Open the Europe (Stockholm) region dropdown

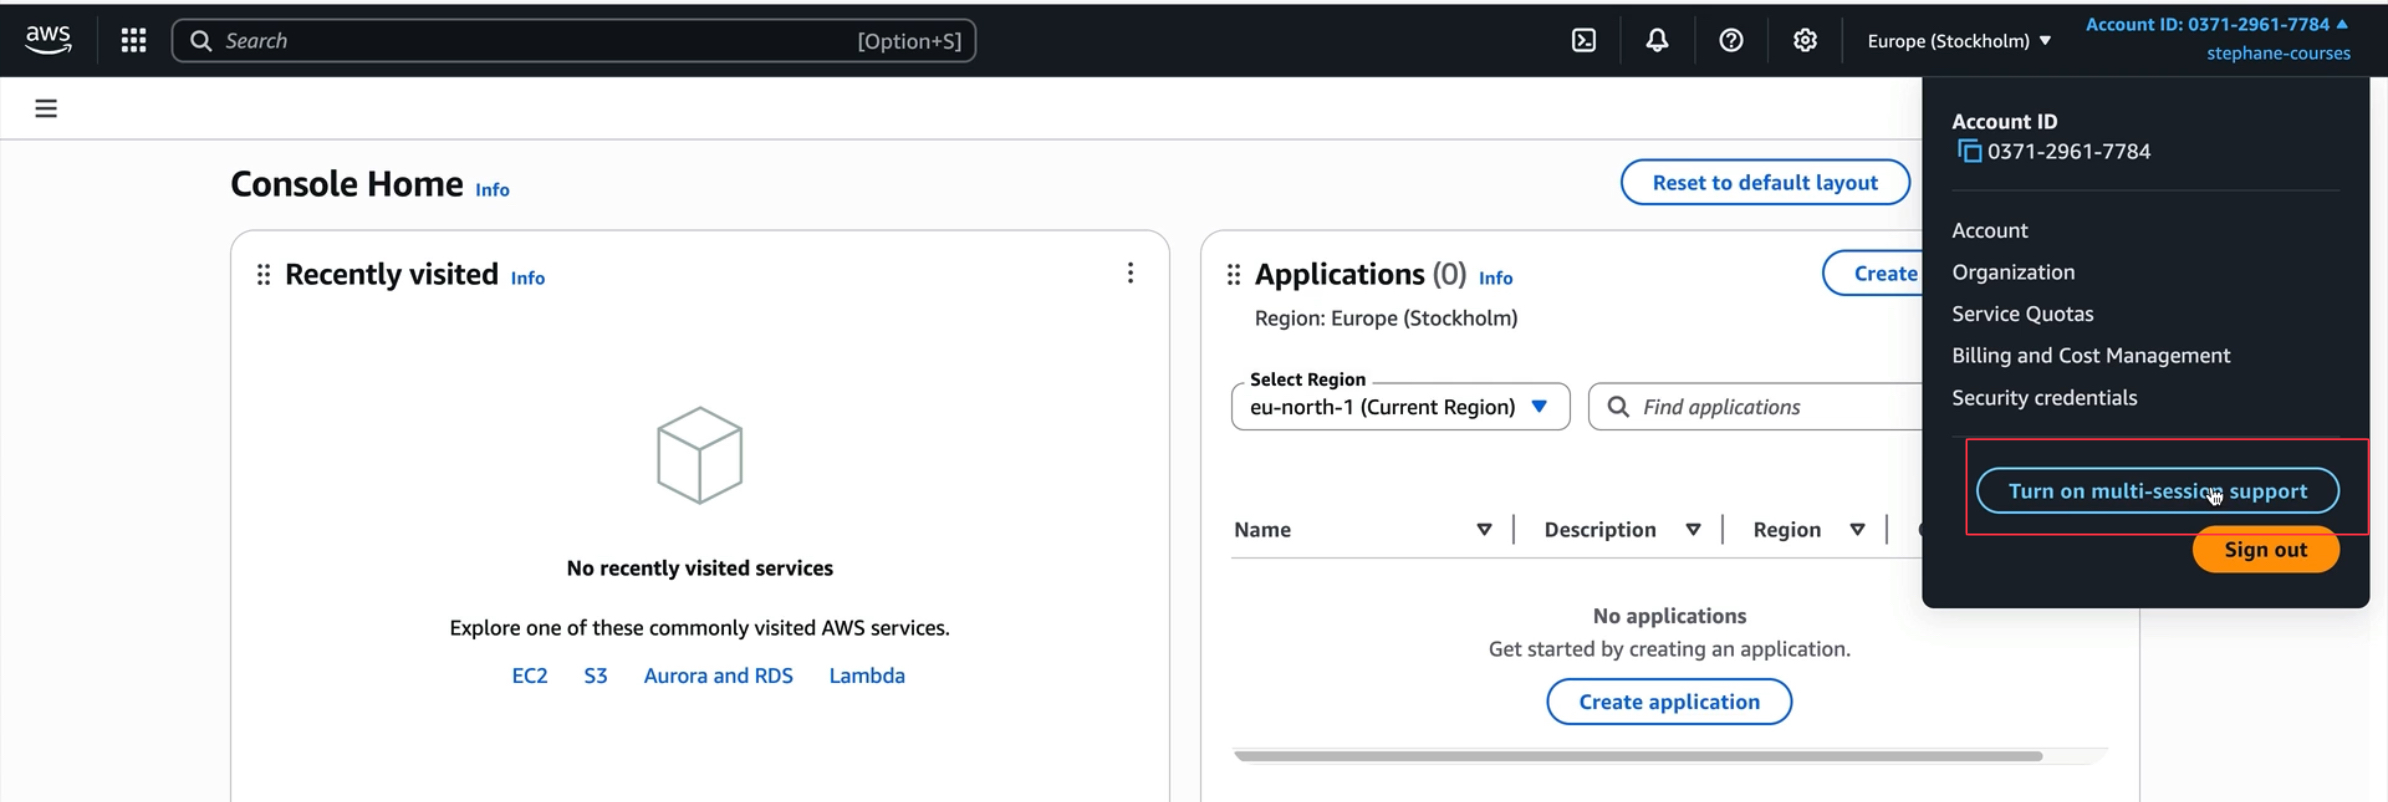pos(1959,41)
